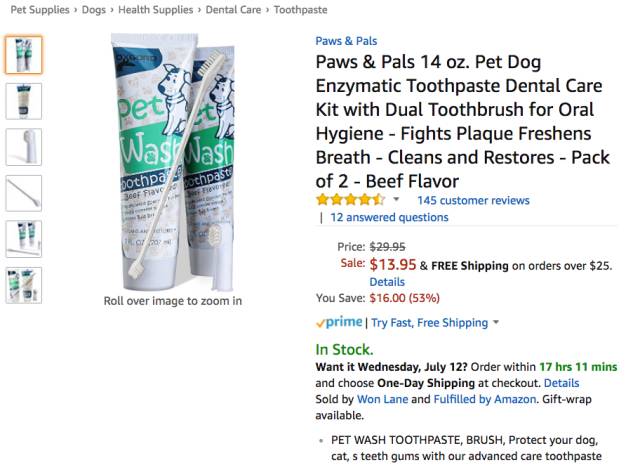Image resolution: width=640 pixels, height=465 pixels.
Task: Open the Toothpaste breadcrumb link
Action: pyautogui.click(x=300, y=9)
